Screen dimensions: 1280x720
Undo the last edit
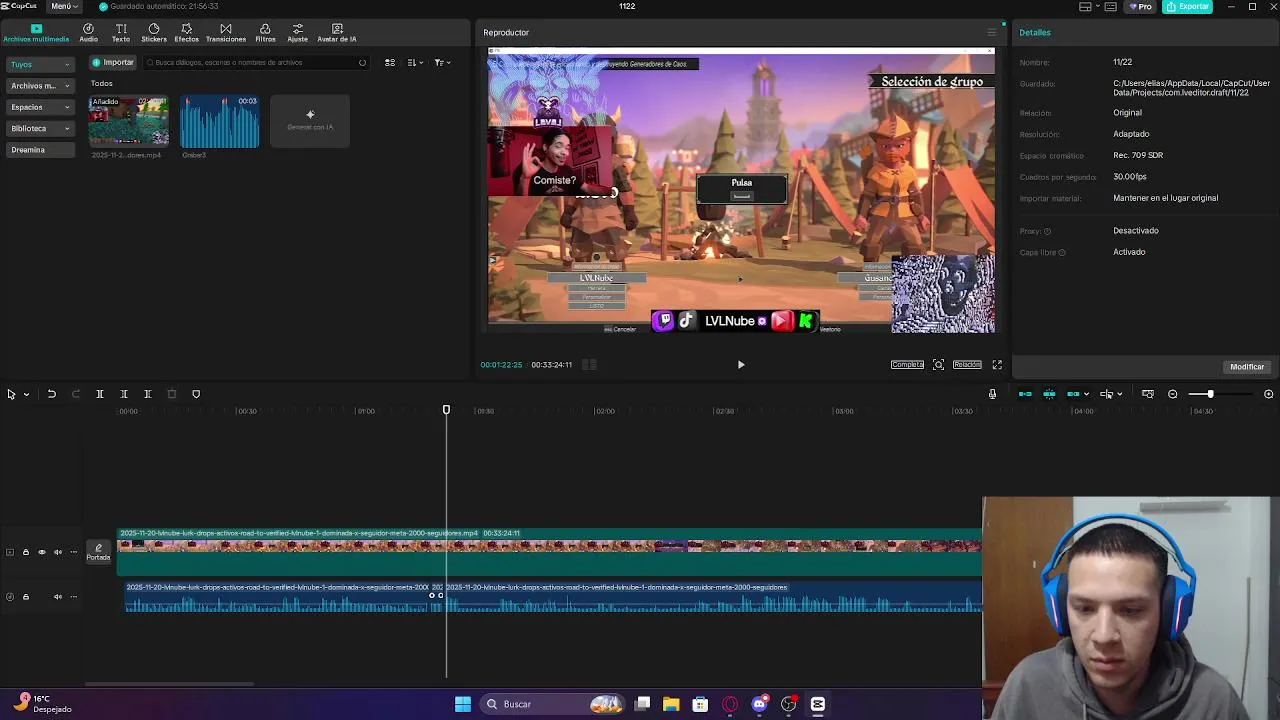[52, 394]
